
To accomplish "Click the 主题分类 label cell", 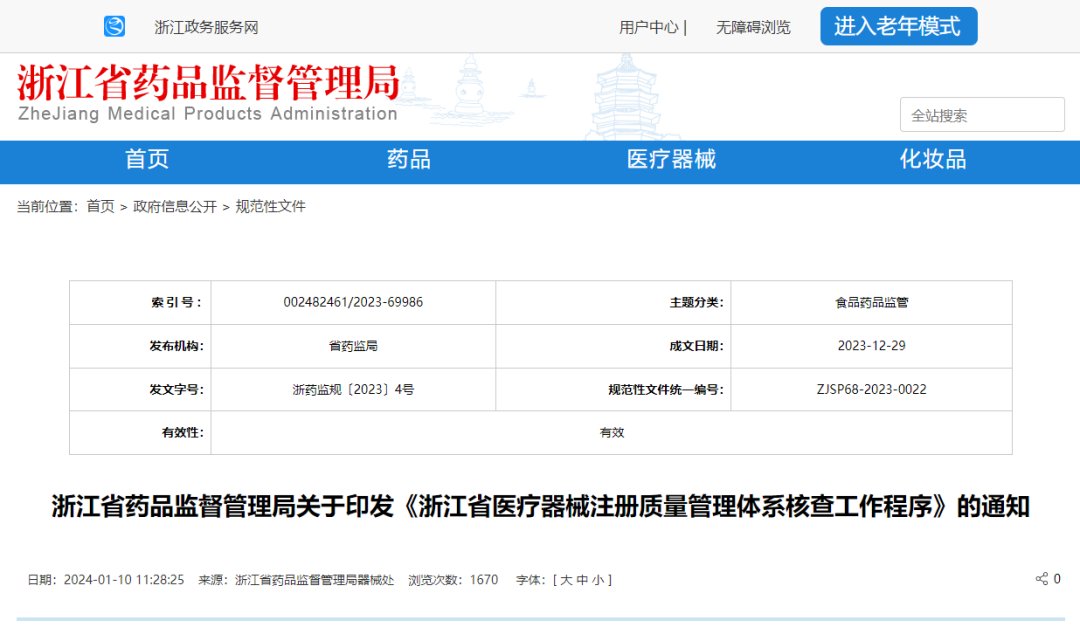I will pyautogui.click(x=613, y=302).
